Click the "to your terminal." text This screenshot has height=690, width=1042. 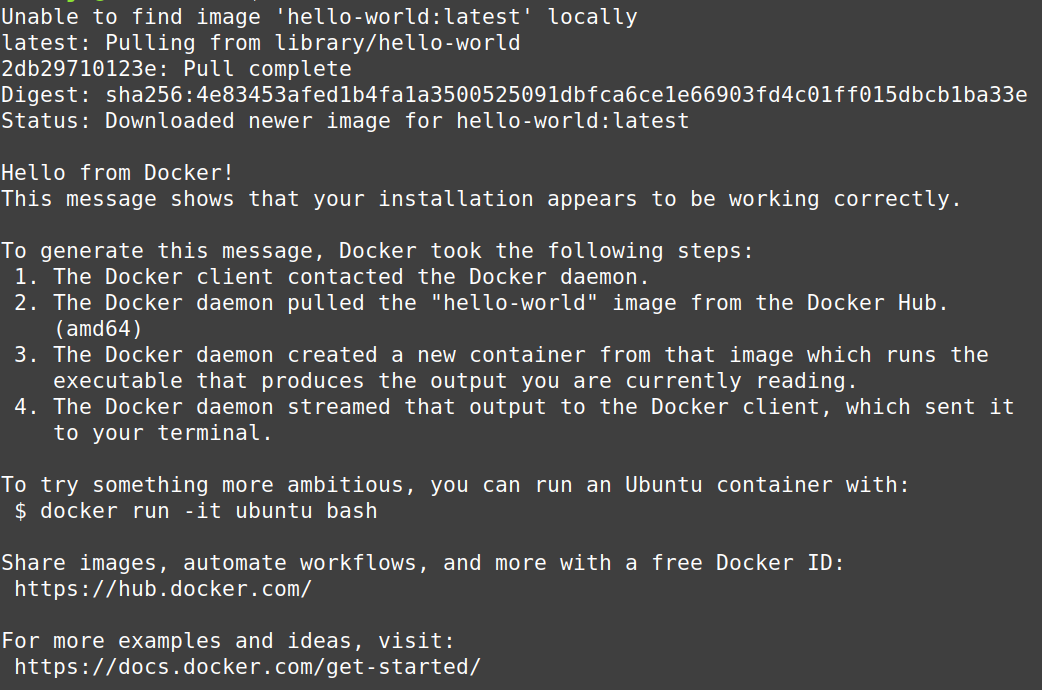coord(162,433)
